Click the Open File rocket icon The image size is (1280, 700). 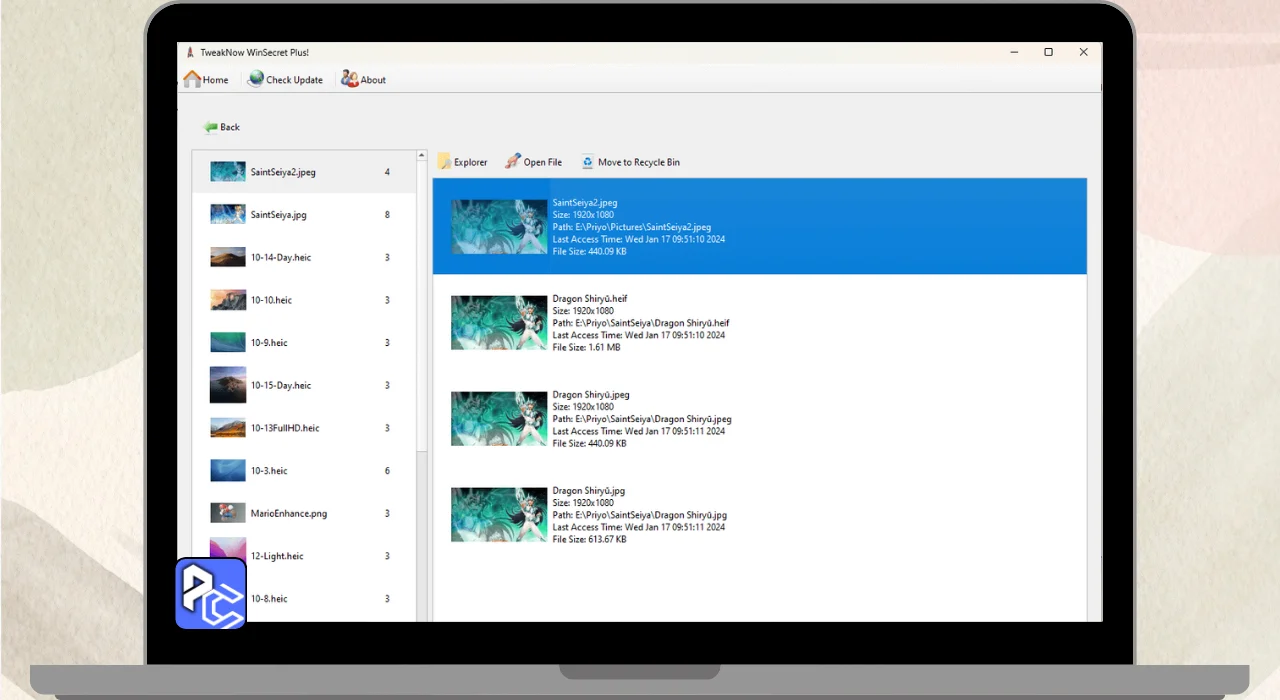[x=513, y=162]
